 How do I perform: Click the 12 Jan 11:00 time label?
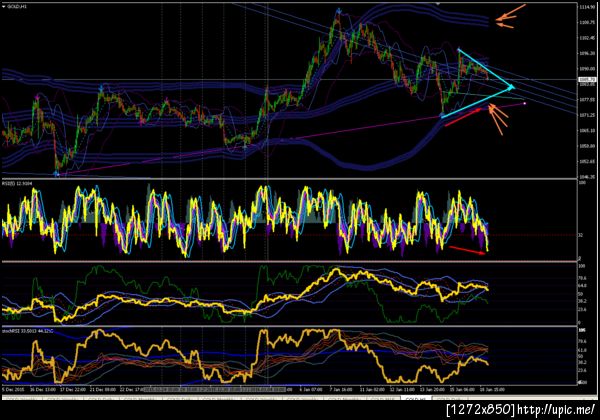[402, 389]
